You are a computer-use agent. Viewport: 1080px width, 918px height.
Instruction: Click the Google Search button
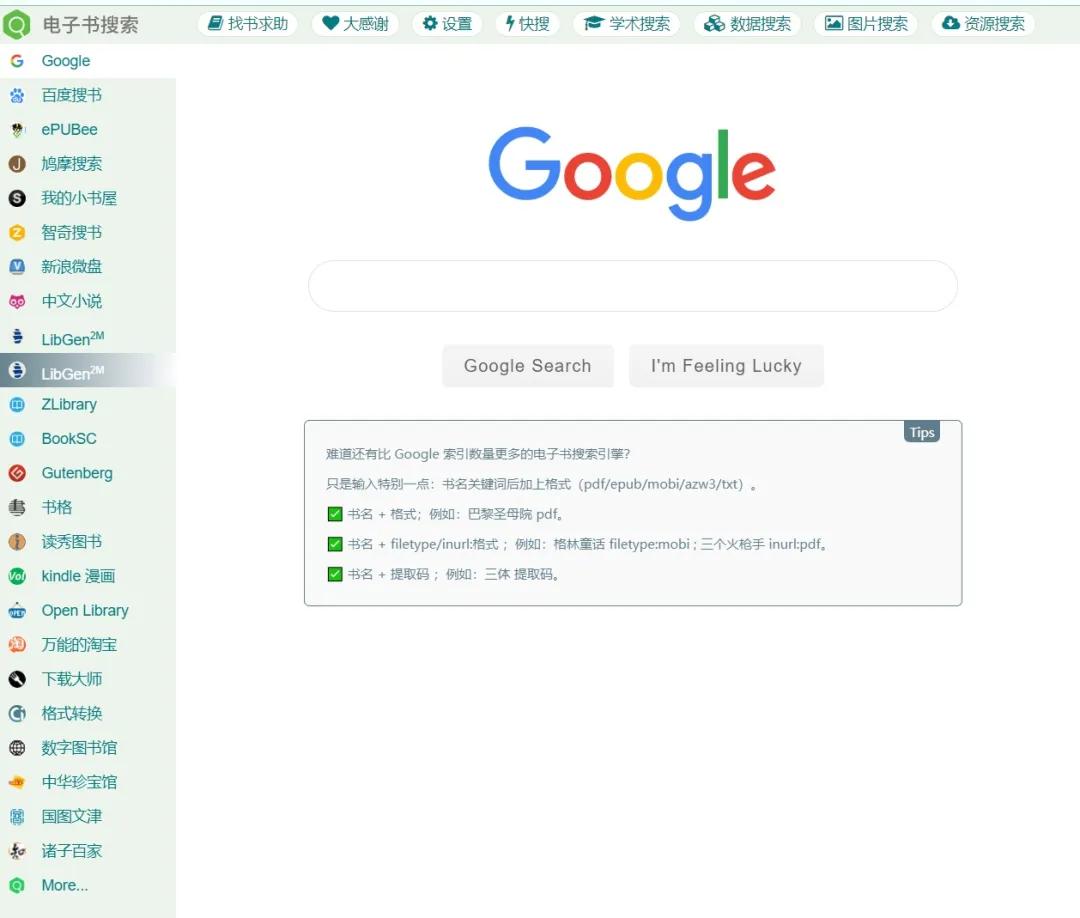527,366
